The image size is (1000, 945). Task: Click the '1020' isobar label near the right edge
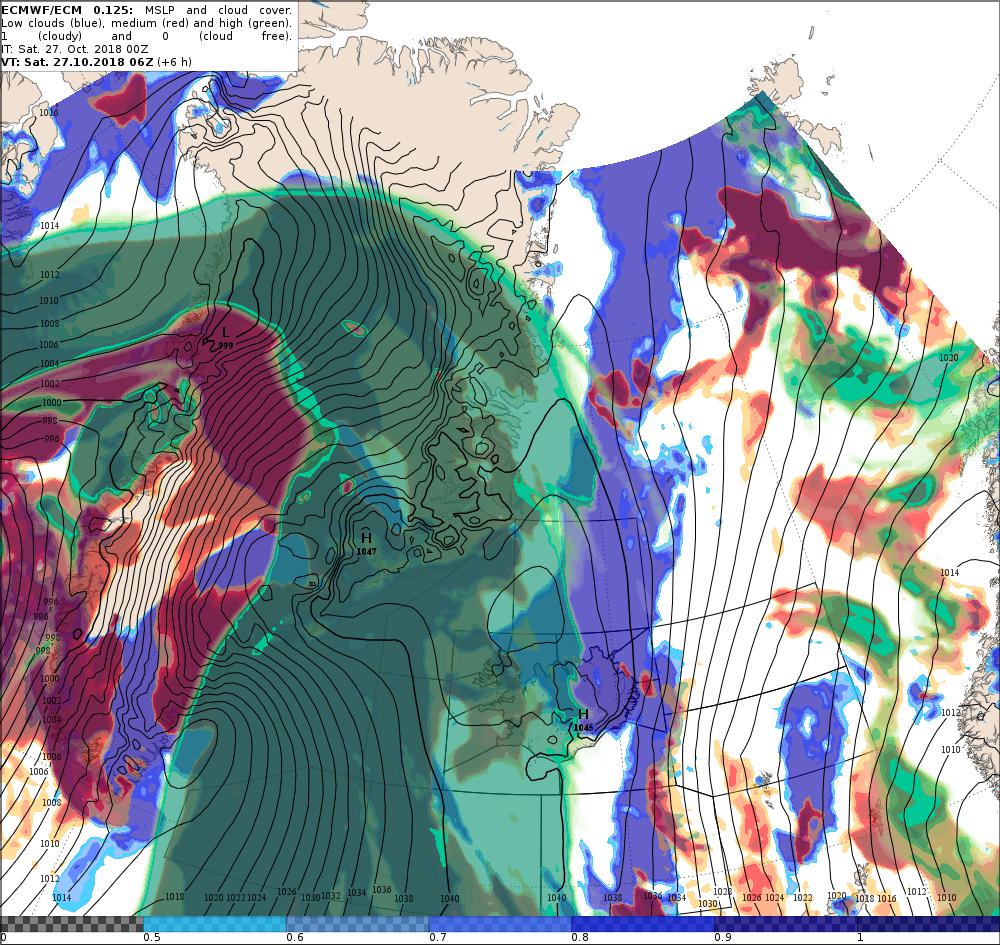click(948, 358)
